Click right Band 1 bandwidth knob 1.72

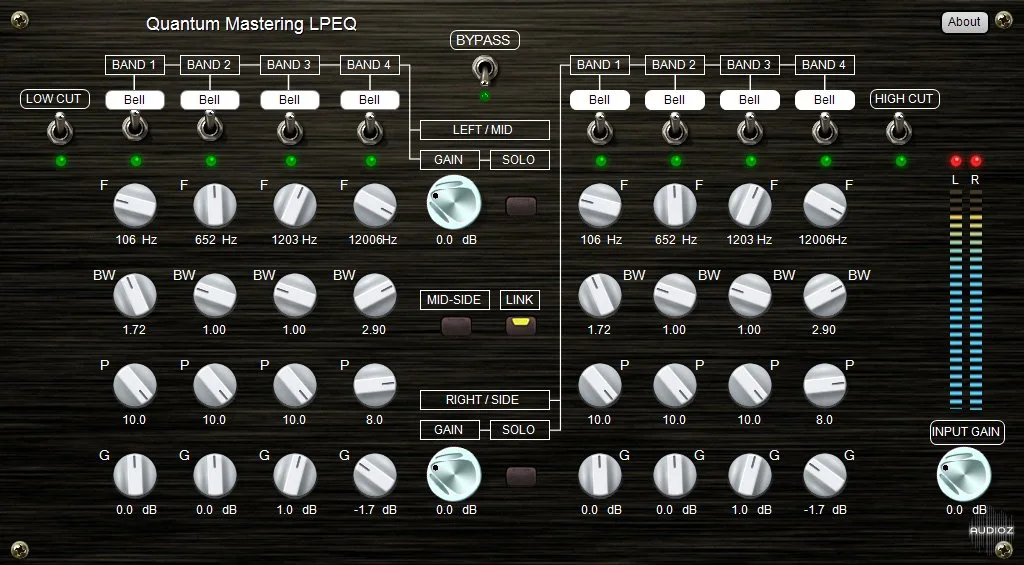coord(600,295)
